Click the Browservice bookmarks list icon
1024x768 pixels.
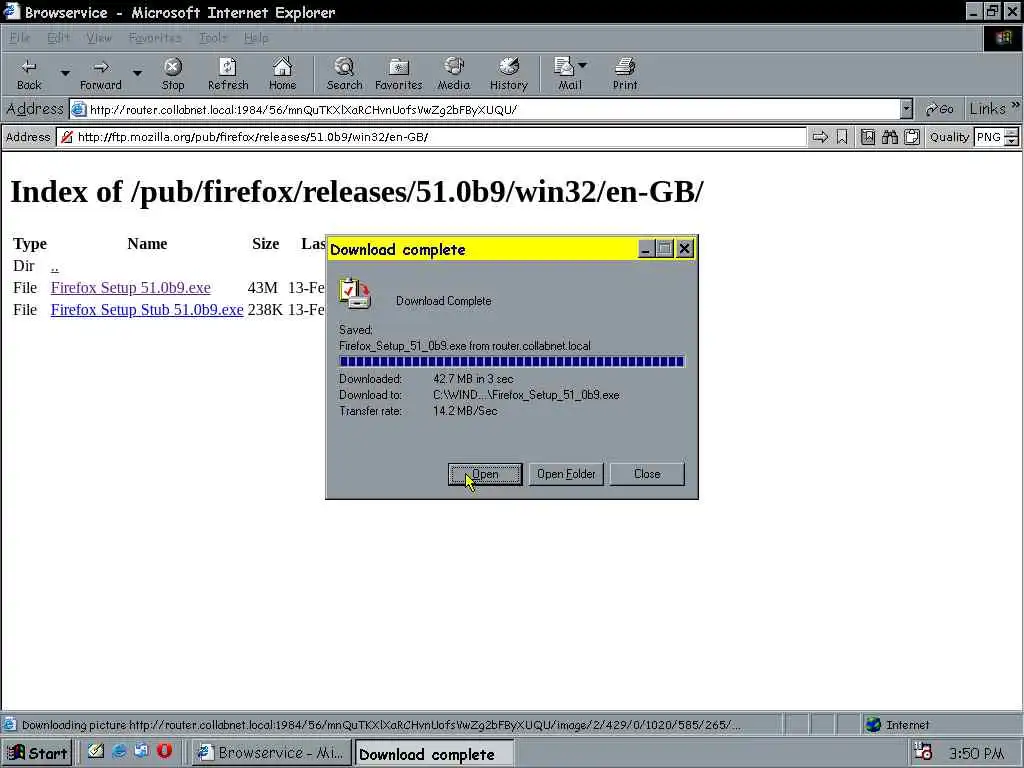click(x=868, y=137)
